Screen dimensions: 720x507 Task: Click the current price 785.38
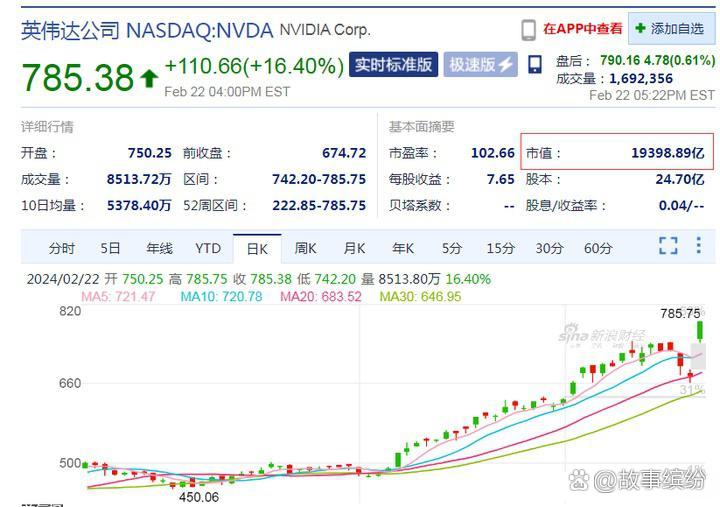point(78,77)
